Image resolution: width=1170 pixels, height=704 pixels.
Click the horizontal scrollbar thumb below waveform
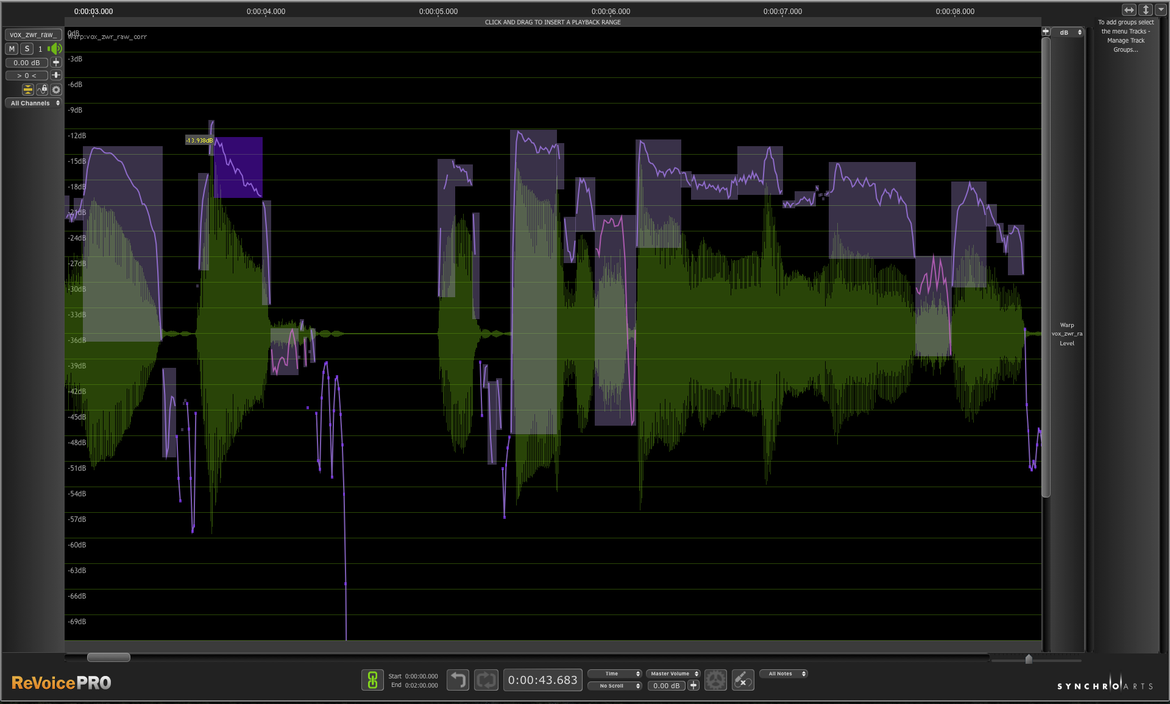click(109, 658)
